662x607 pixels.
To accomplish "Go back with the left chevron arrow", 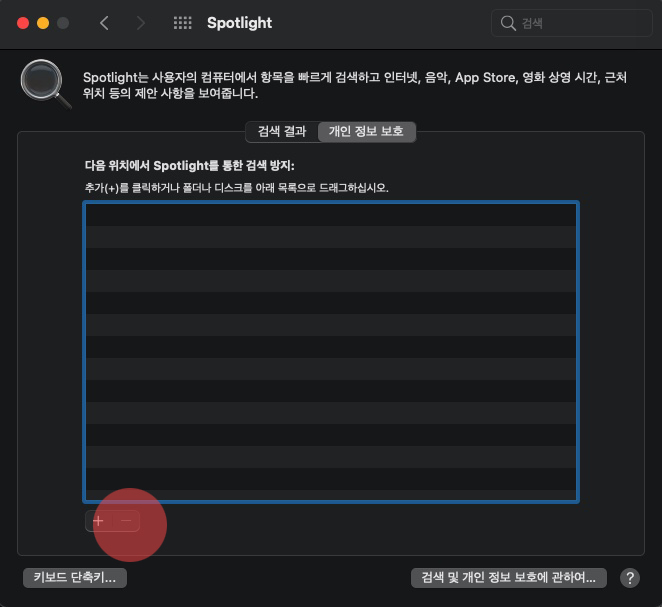I will 104,23.
